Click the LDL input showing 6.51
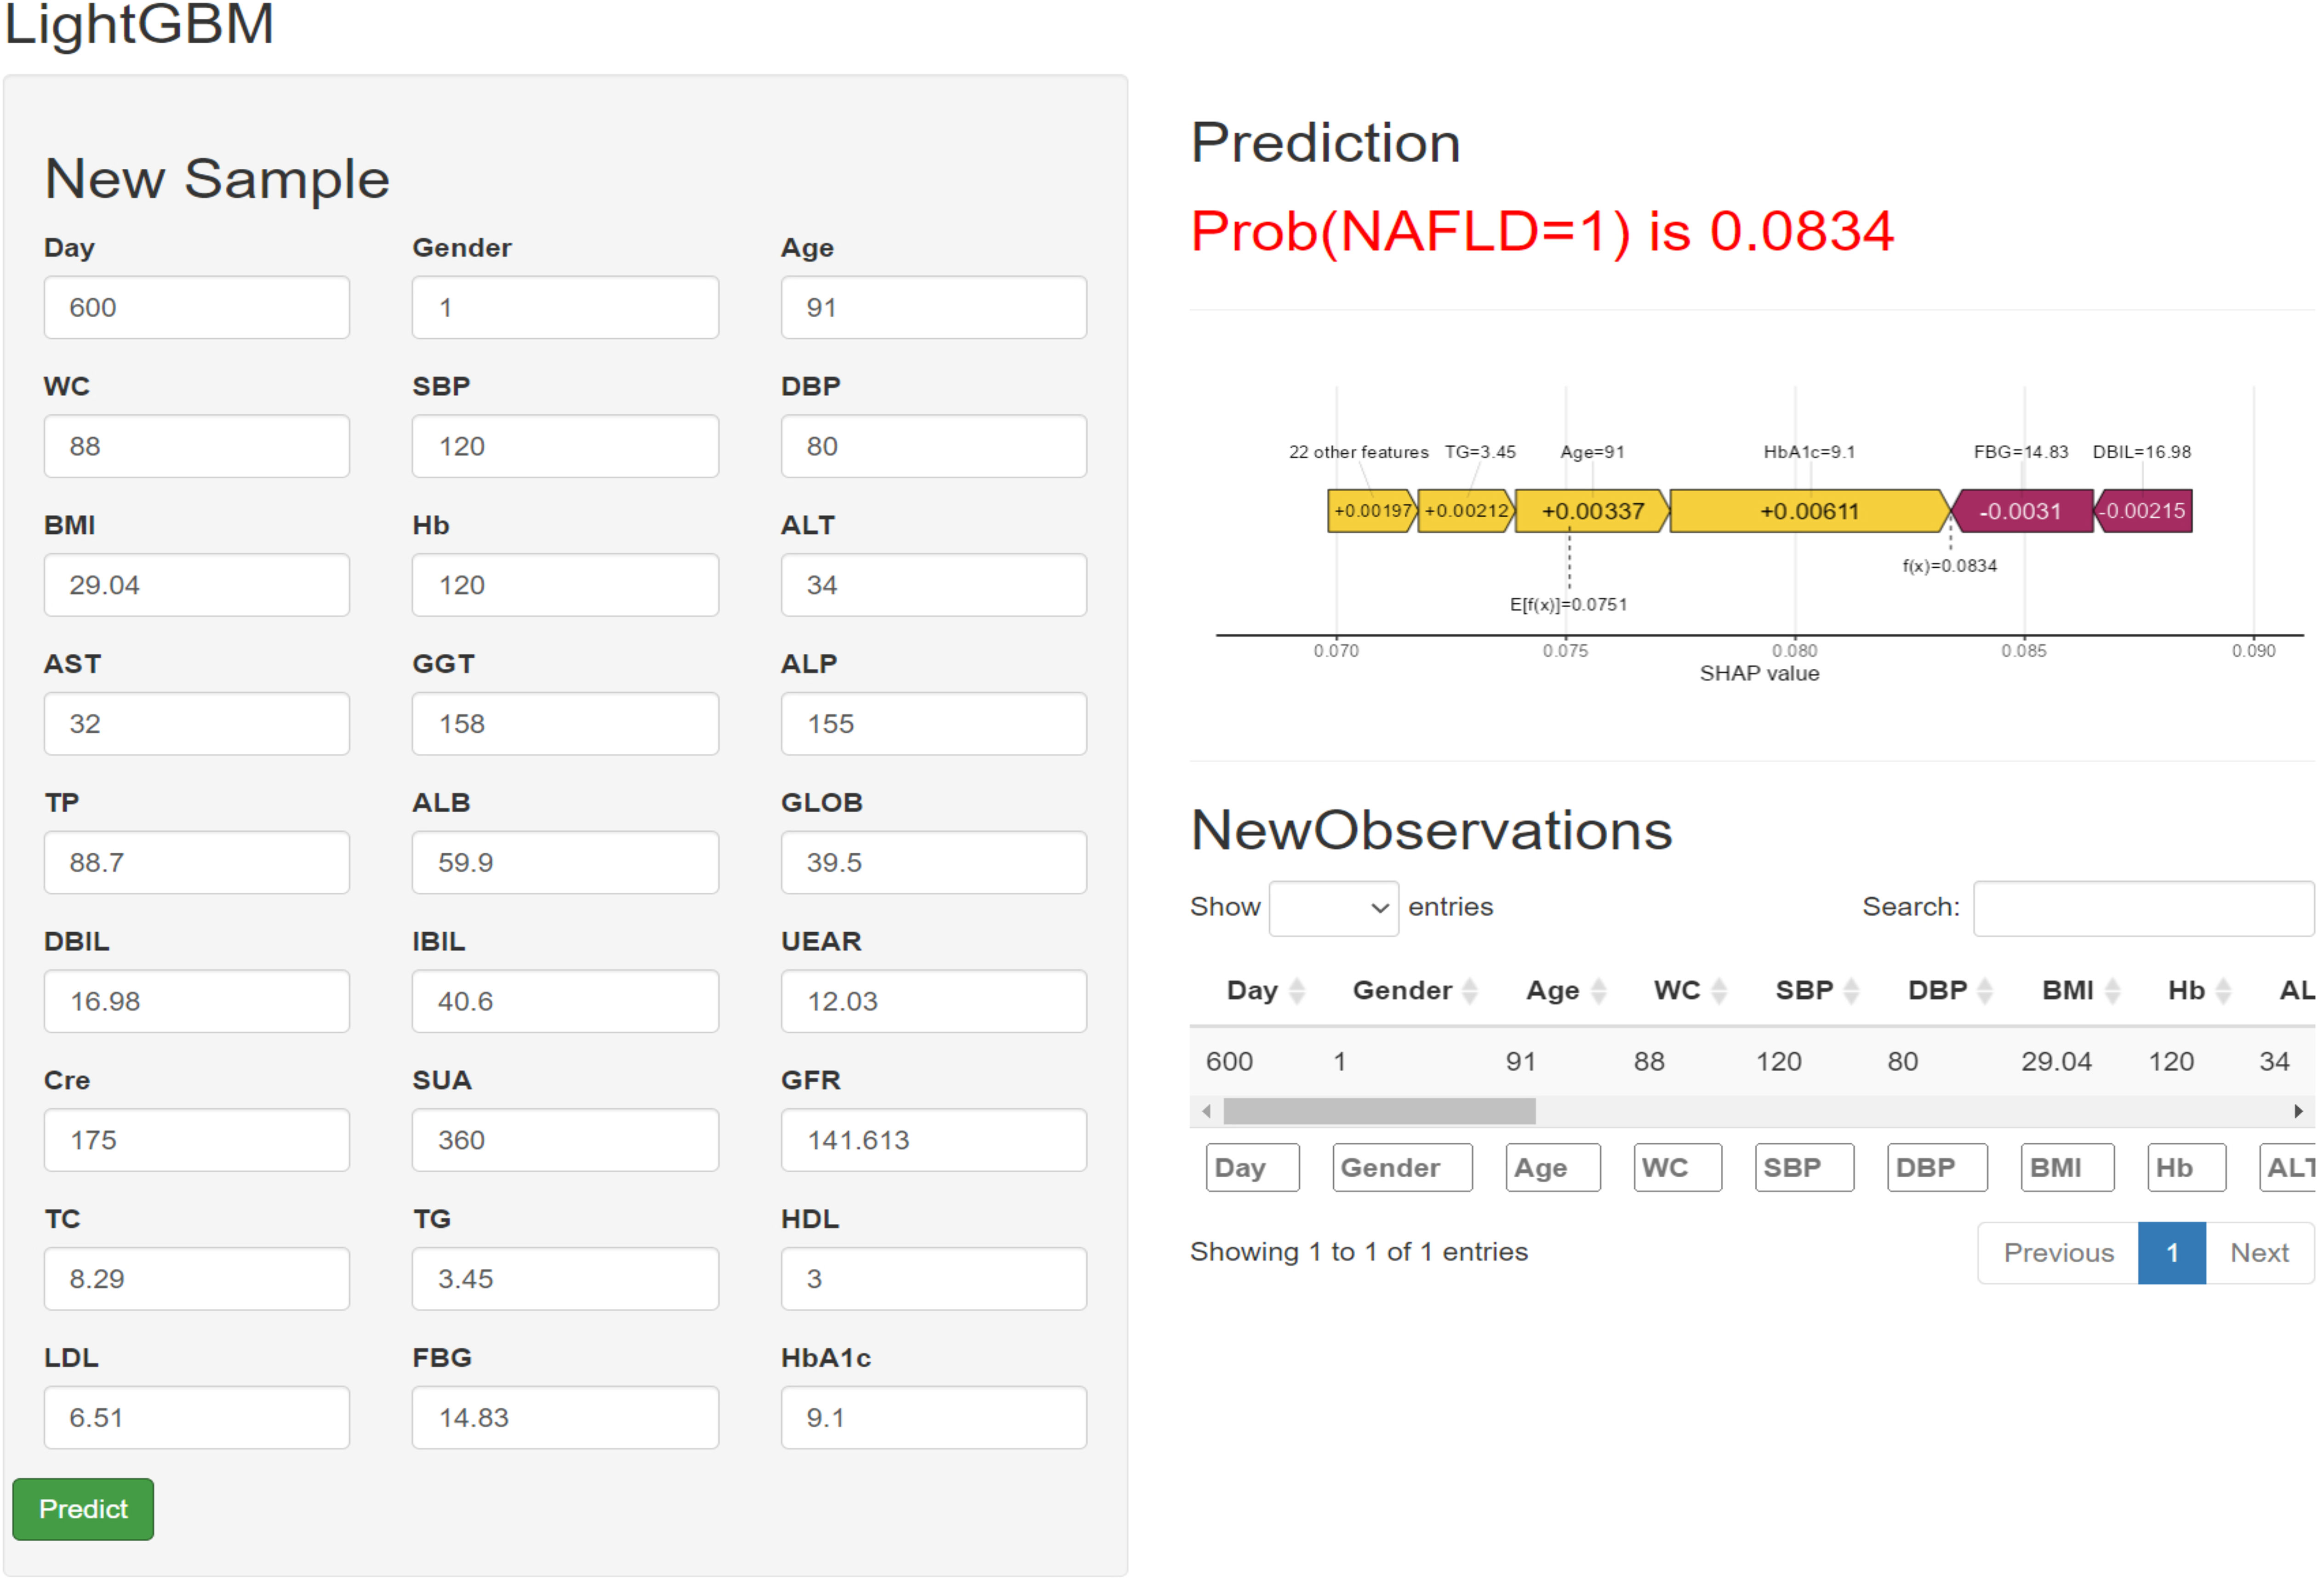The height and width of the screenshot is (1580, 2324). pos(197,1417)
